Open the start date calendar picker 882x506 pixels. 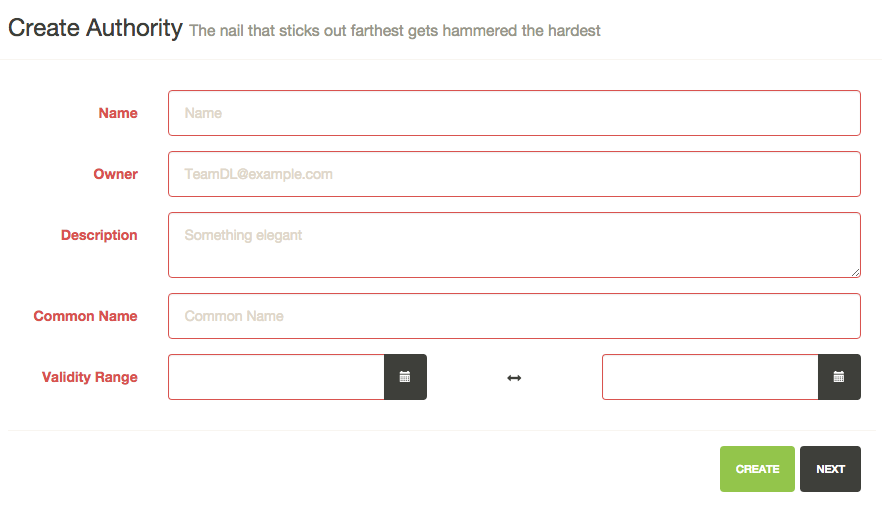coord(405,377)
